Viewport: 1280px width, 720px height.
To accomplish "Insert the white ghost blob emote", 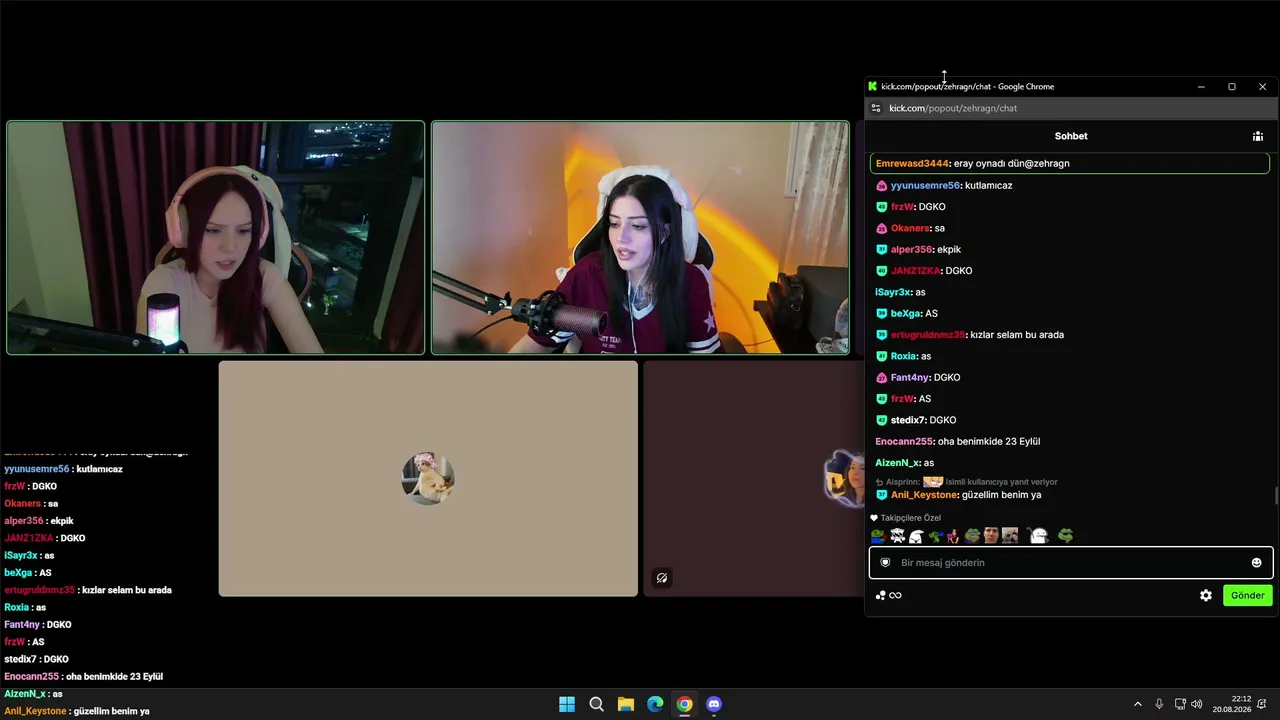I will pyautogui.click(x=915, y=536).
